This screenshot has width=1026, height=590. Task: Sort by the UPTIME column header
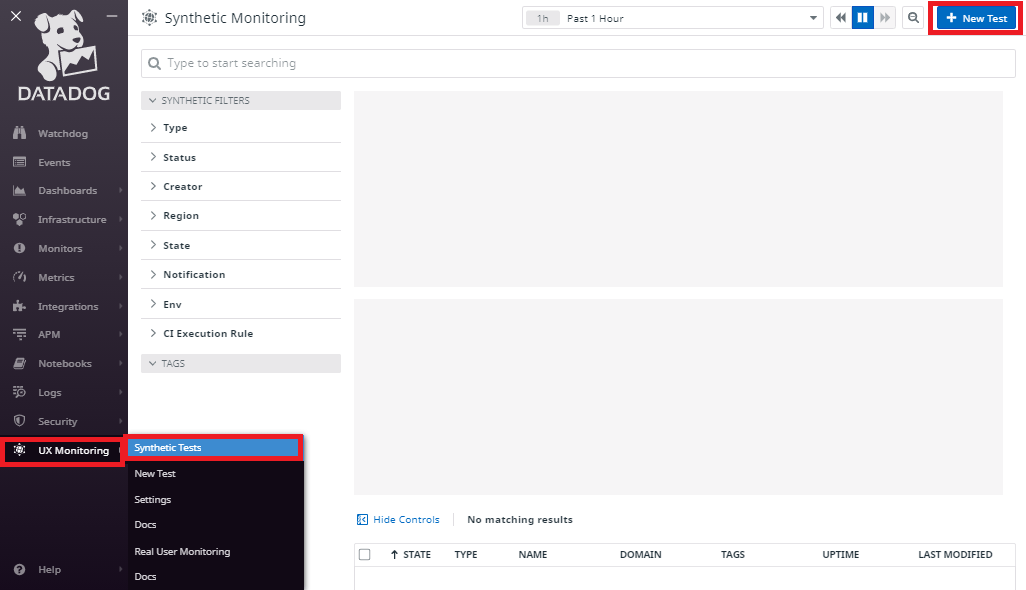[841, 555]
